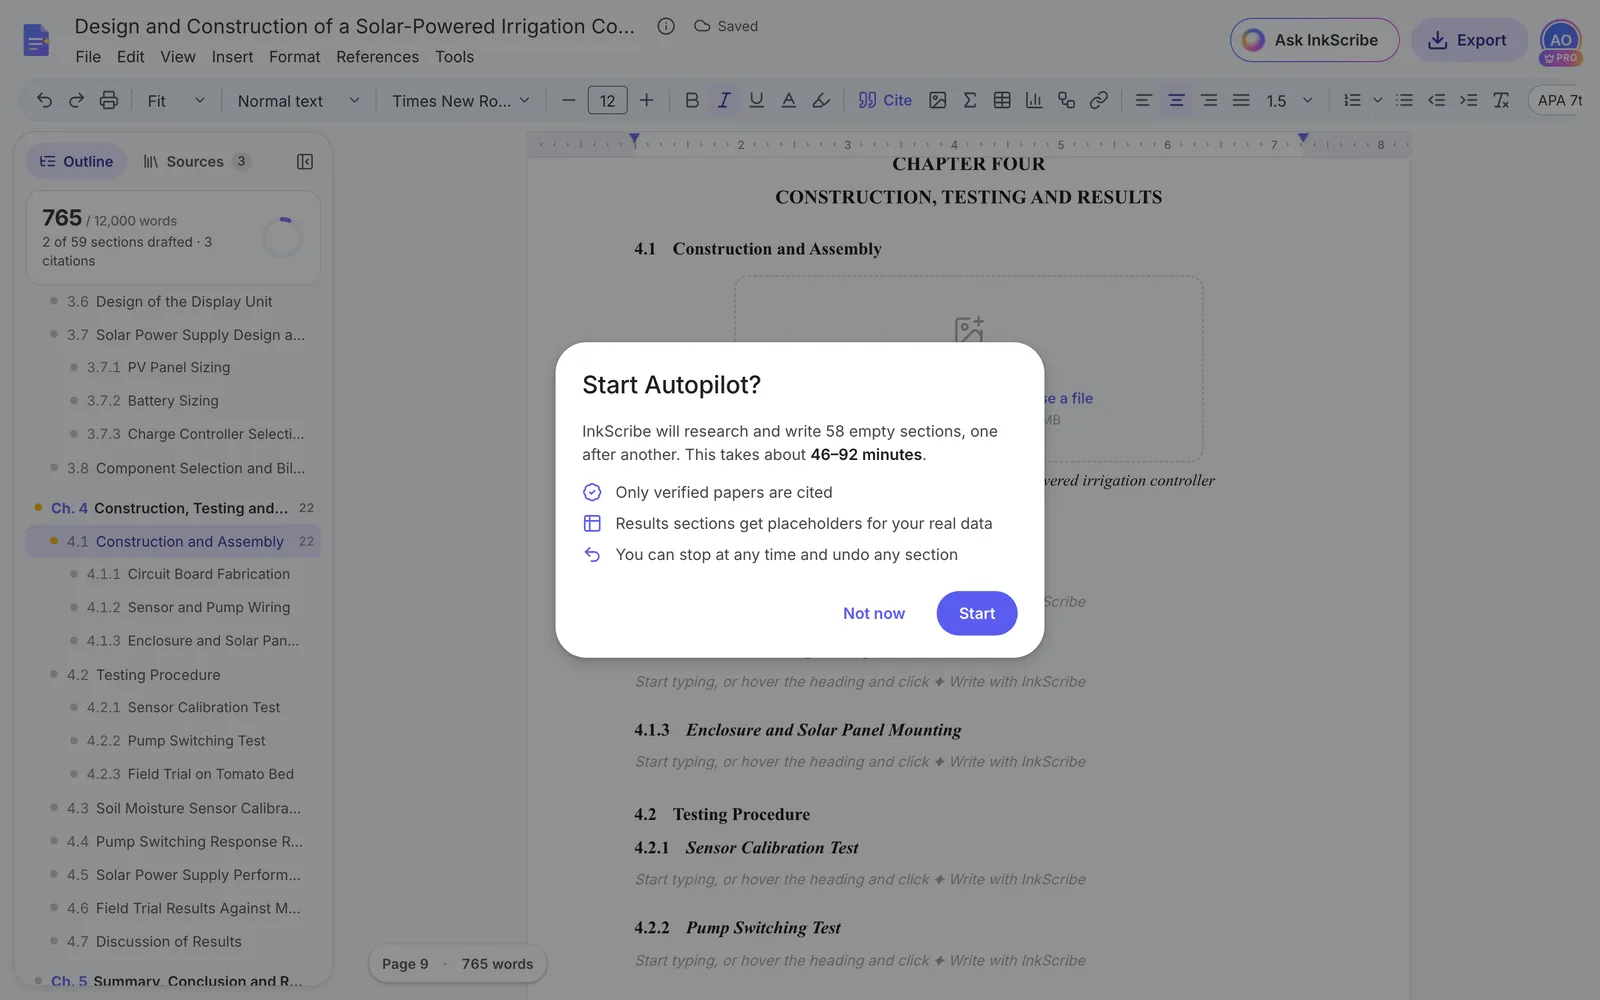Open the 1.5 line spacing dropdown

[1290, 100]
